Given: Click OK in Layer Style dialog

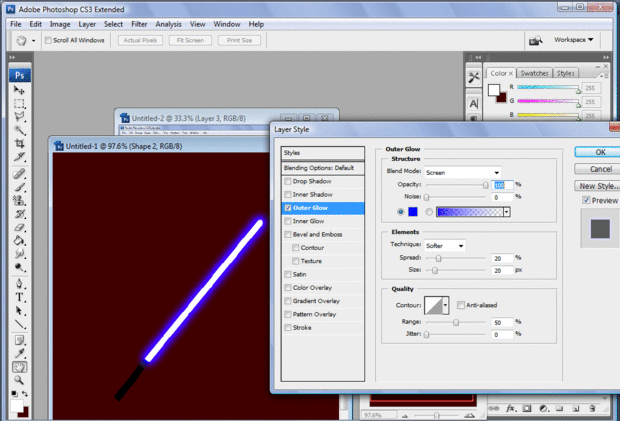Looking at the screenshot, I should [598, 152].
